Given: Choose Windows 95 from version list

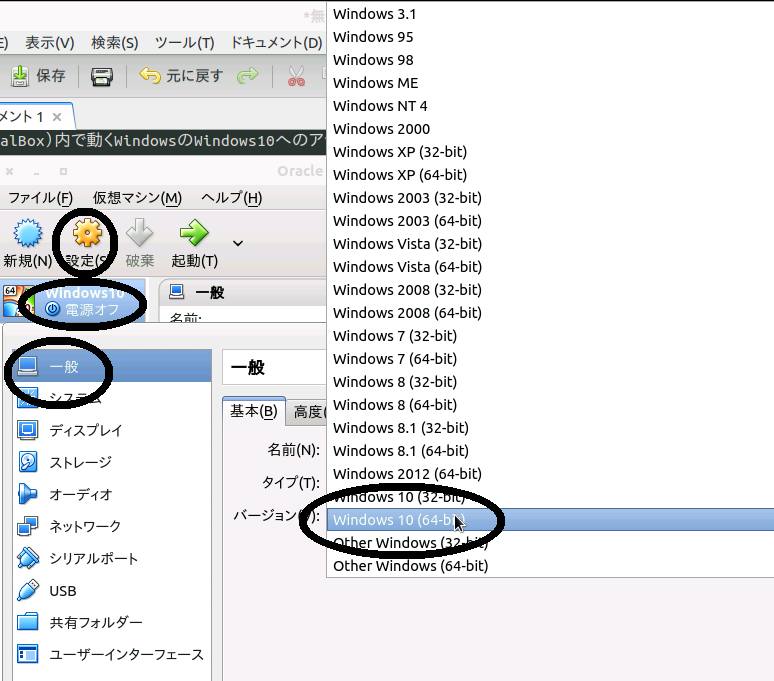Looking at the screenshot, I should (550, 37).
